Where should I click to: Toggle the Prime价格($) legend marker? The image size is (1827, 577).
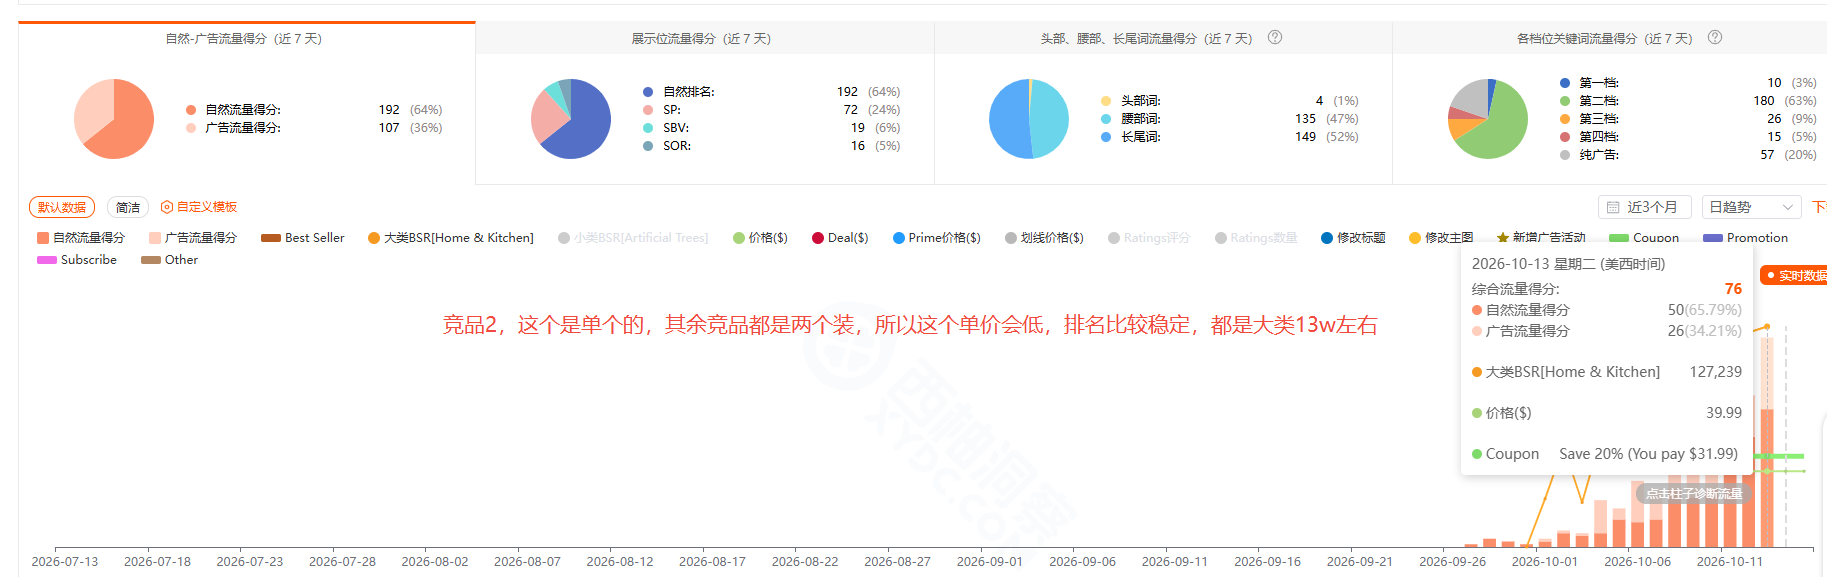(899, 238)
